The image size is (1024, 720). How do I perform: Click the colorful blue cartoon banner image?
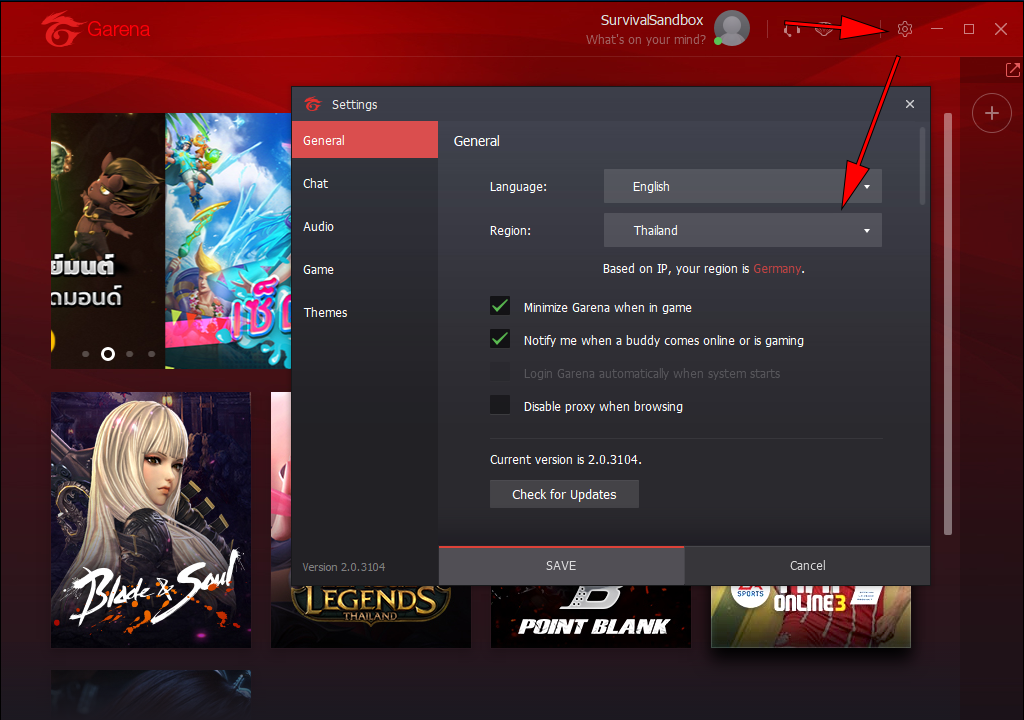(228, 240)
